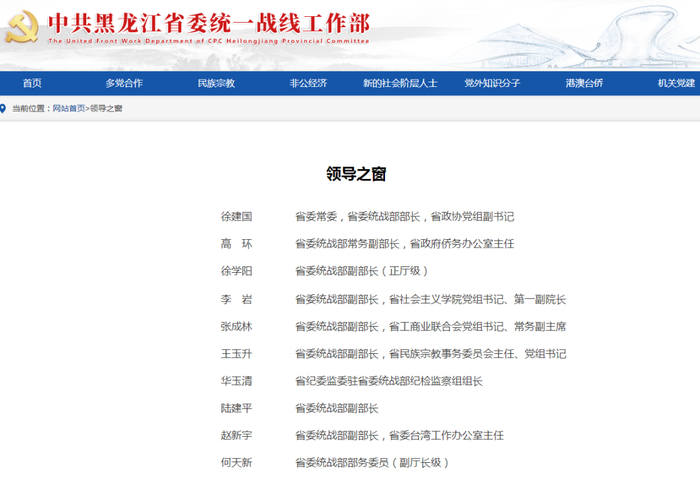Open 新的社会阶层人士 menu item

[x=400, y=83]
